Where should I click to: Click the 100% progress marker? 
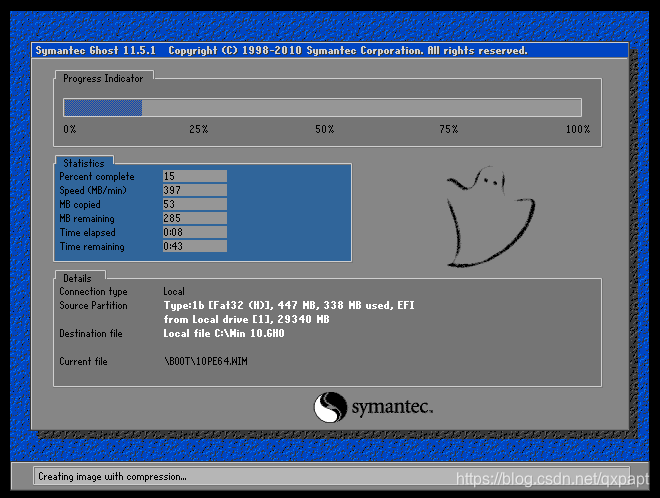point(578,129)
